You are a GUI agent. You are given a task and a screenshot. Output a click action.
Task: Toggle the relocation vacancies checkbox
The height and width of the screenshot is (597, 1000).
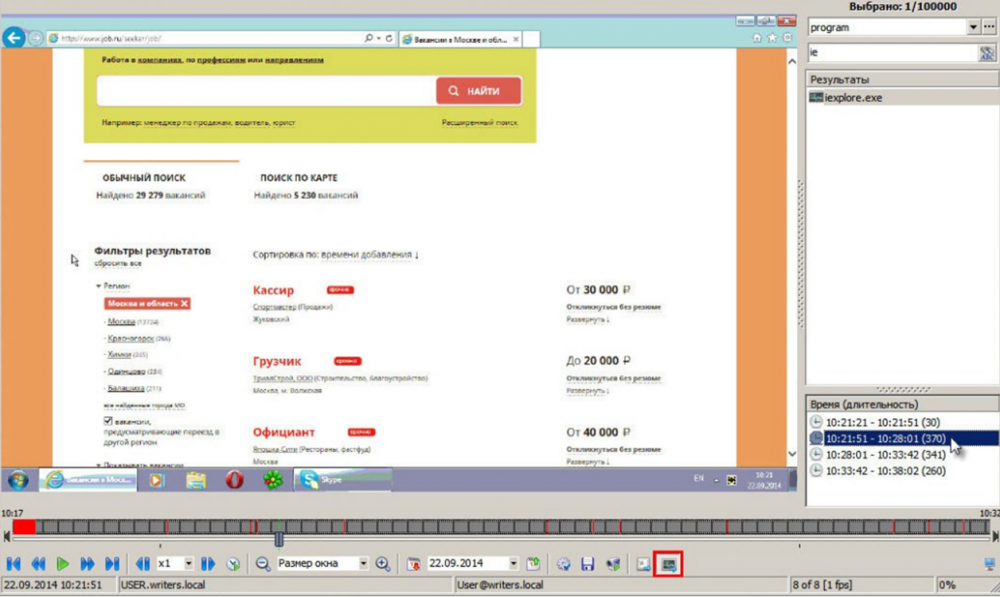coord(108,421)
